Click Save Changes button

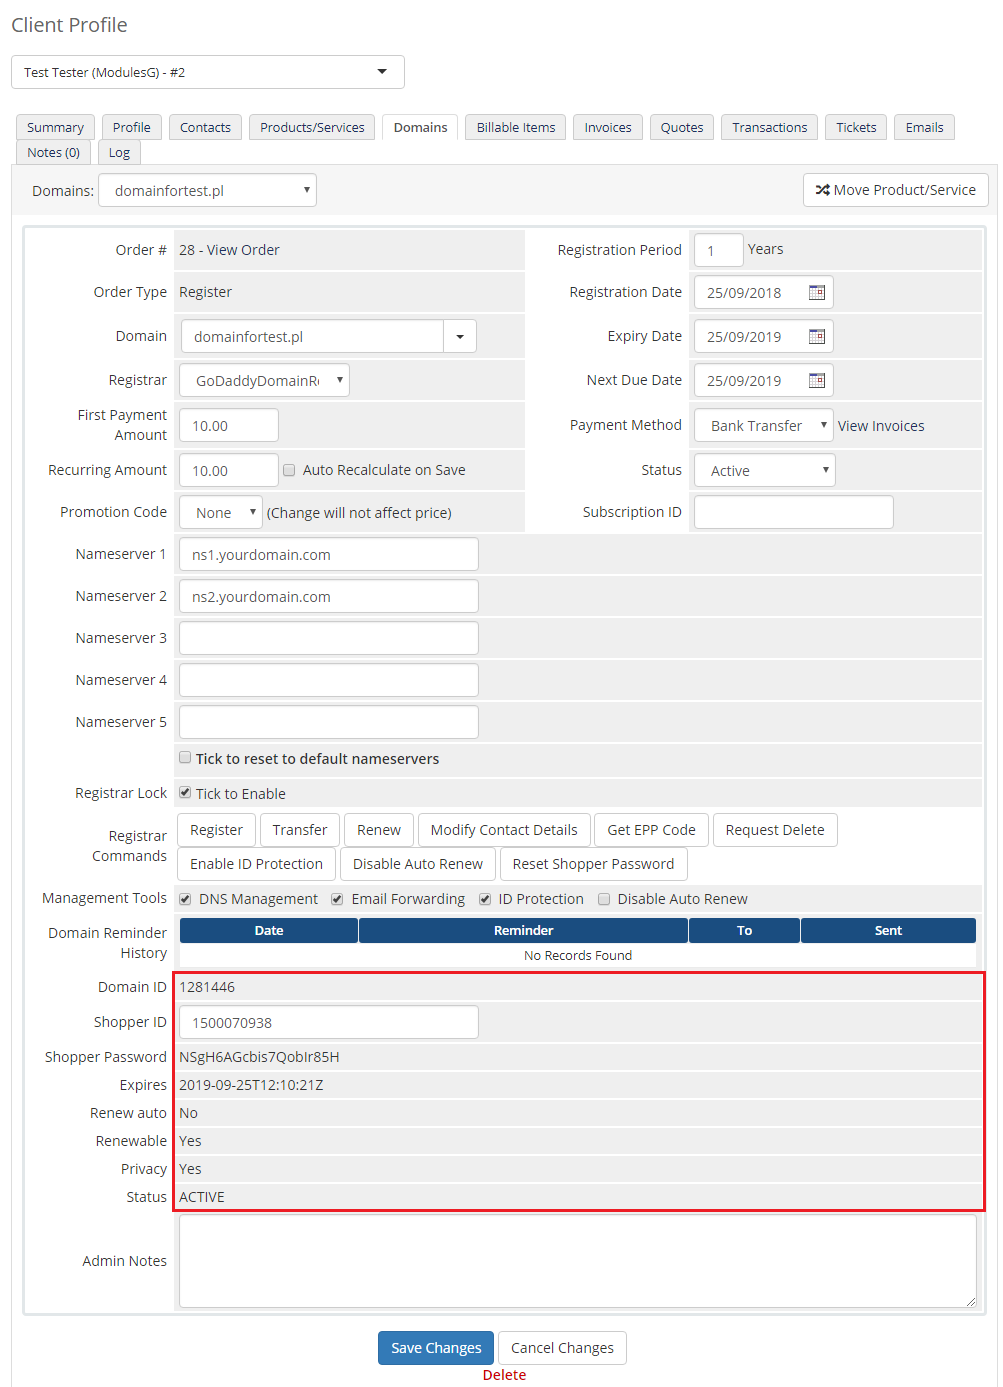[x=436, y=1348]
